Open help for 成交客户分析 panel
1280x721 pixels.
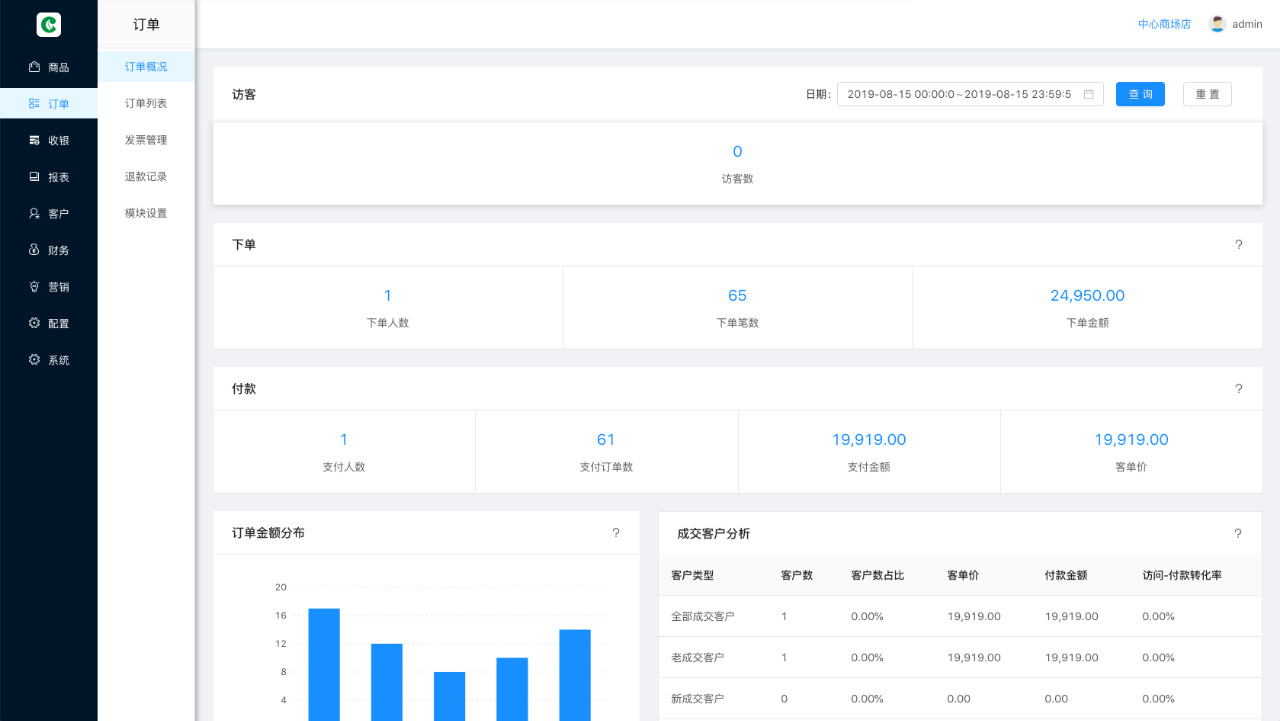[1238, 533]
